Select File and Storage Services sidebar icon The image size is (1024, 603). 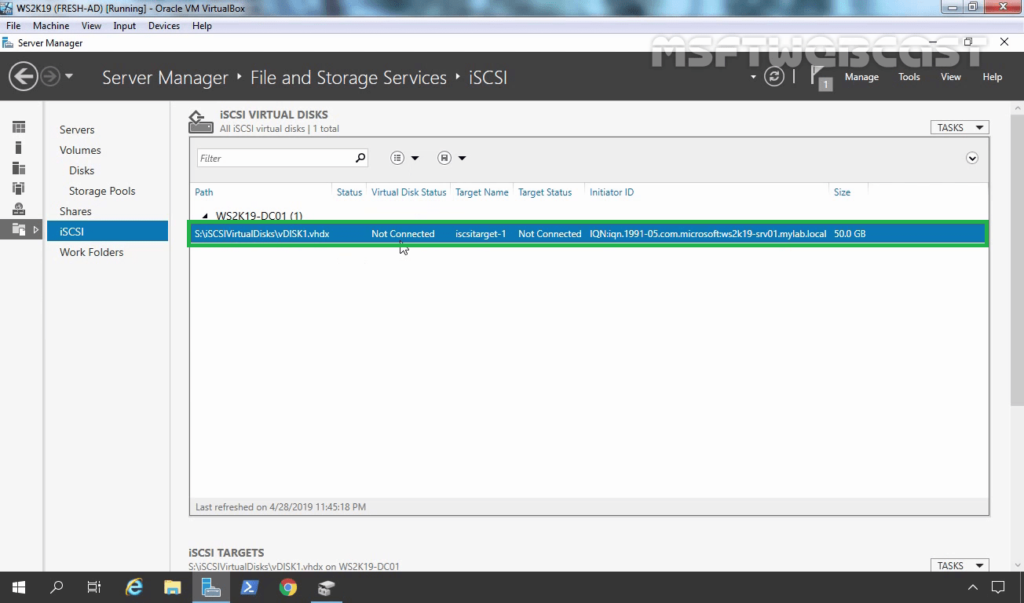pyautogui.click(x=19, y=229)
